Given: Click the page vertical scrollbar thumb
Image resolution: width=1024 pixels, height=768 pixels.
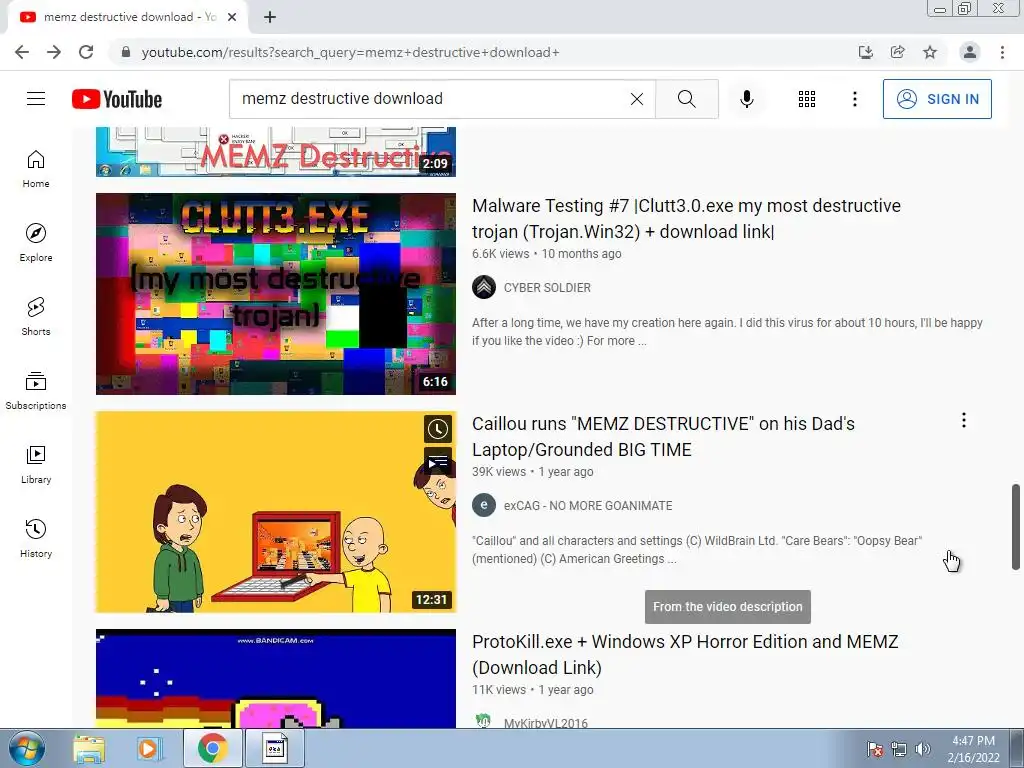Looking at the screenshot, I should (1016, 527).
